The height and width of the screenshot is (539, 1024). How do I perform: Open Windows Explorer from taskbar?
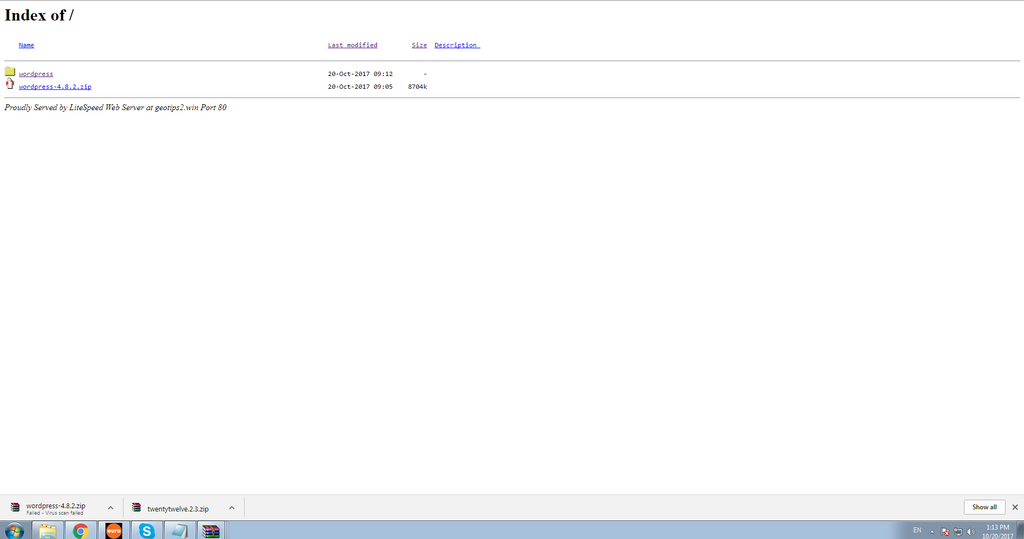tap(47, 531)
